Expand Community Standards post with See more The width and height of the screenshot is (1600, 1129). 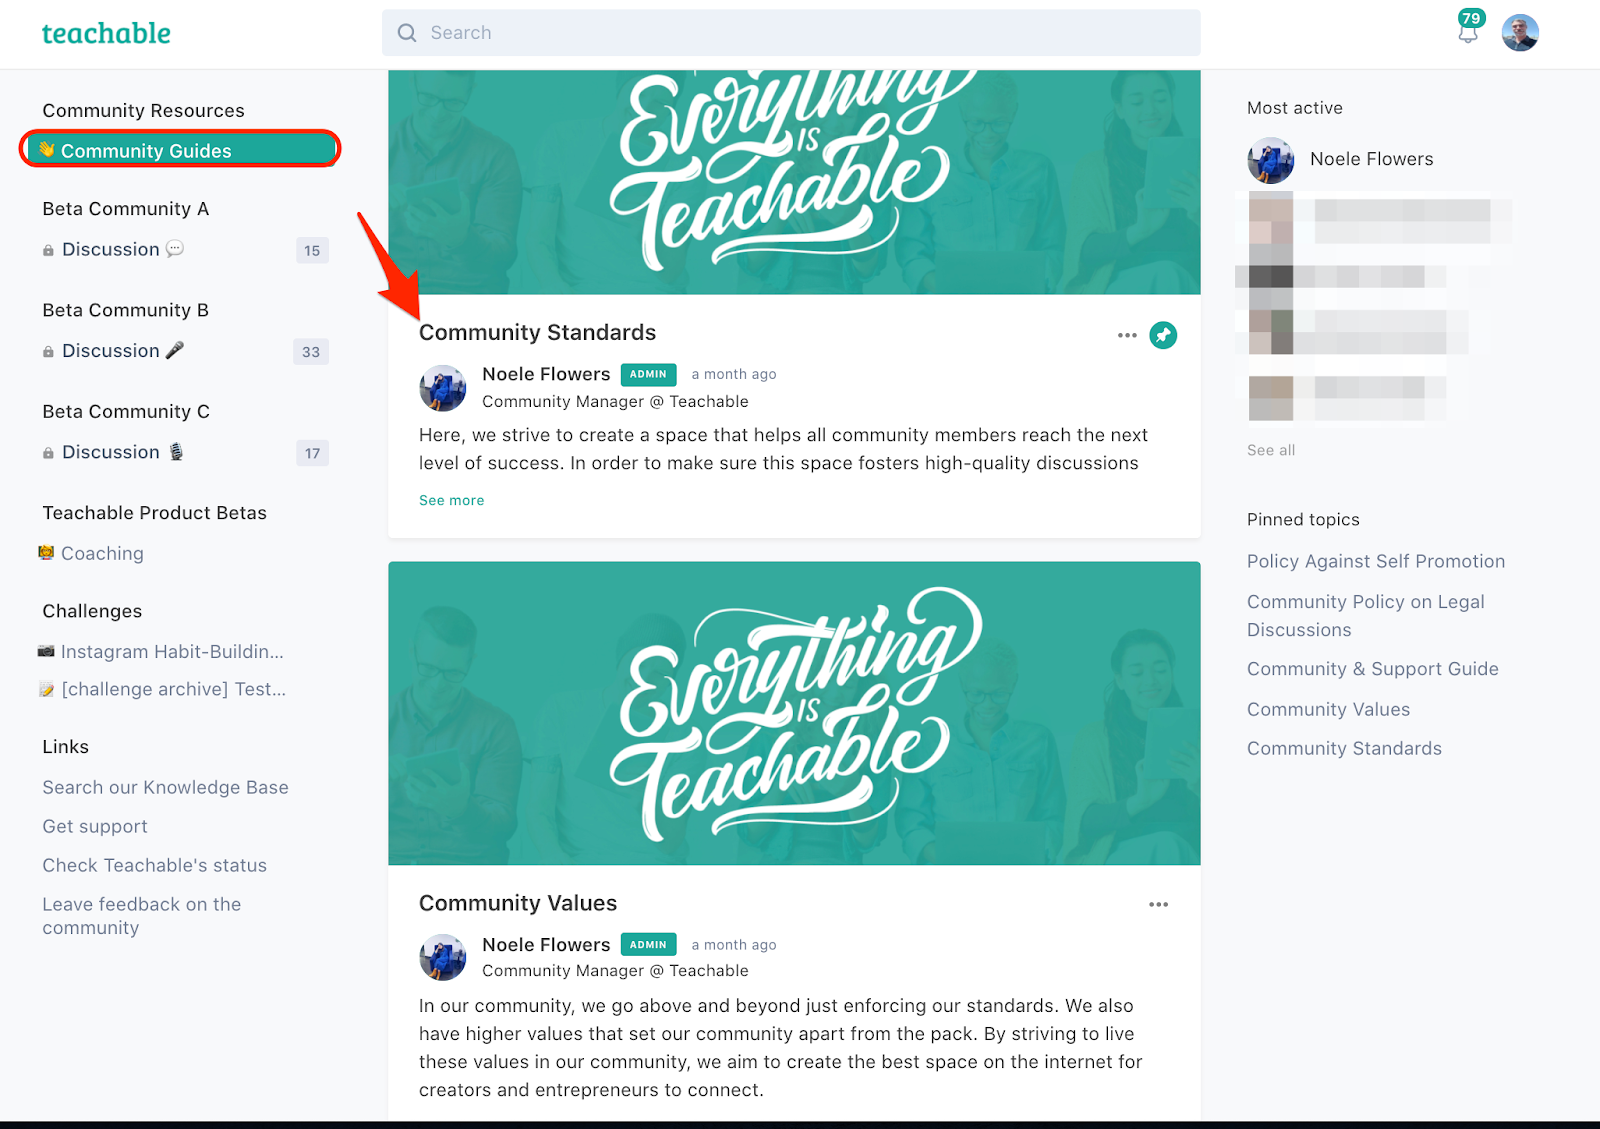point(451,500)
